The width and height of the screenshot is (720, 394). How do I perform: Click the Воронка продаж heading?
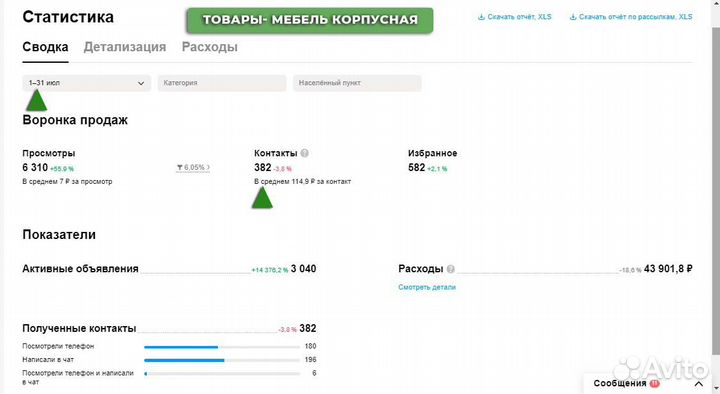[75, 120]
